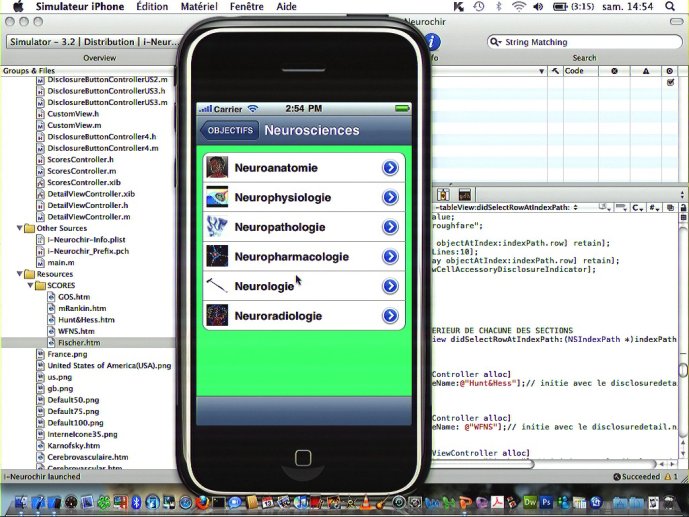Image resolution: width=689 pixels, height=517 pixels.
Task: Open the Apple menu
Action: (x=18, y=6)
